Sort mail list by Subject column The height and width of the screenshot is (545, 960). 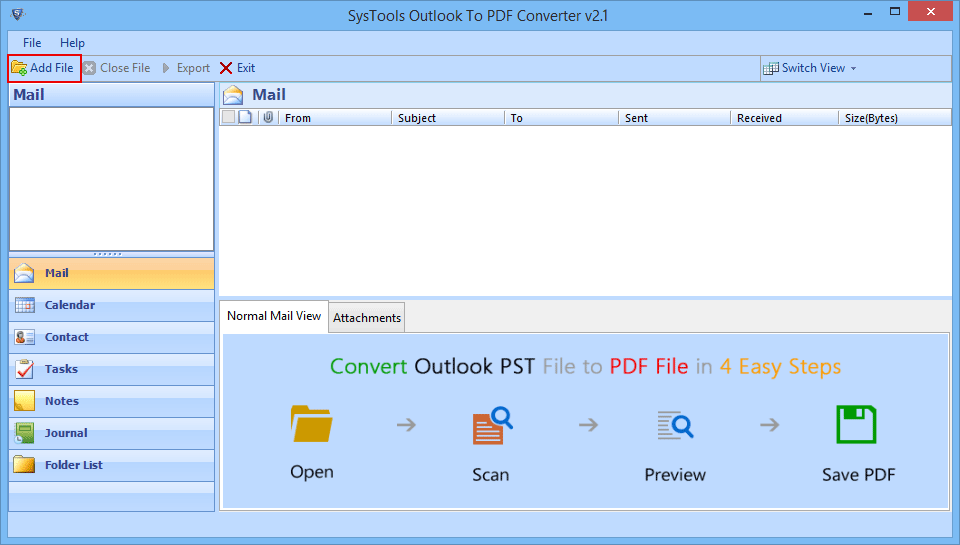pyautogui.click(x=448, y=118)
